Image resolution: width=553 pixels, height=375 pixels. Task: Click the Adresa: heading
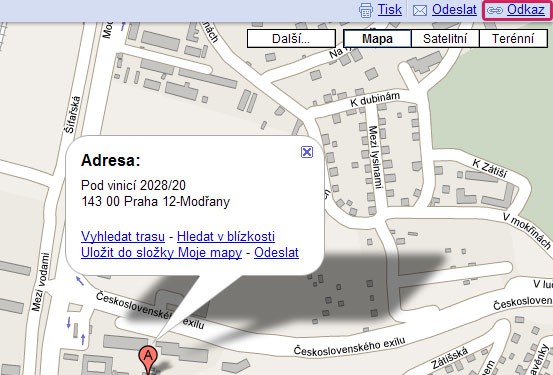tap(111, 161)
